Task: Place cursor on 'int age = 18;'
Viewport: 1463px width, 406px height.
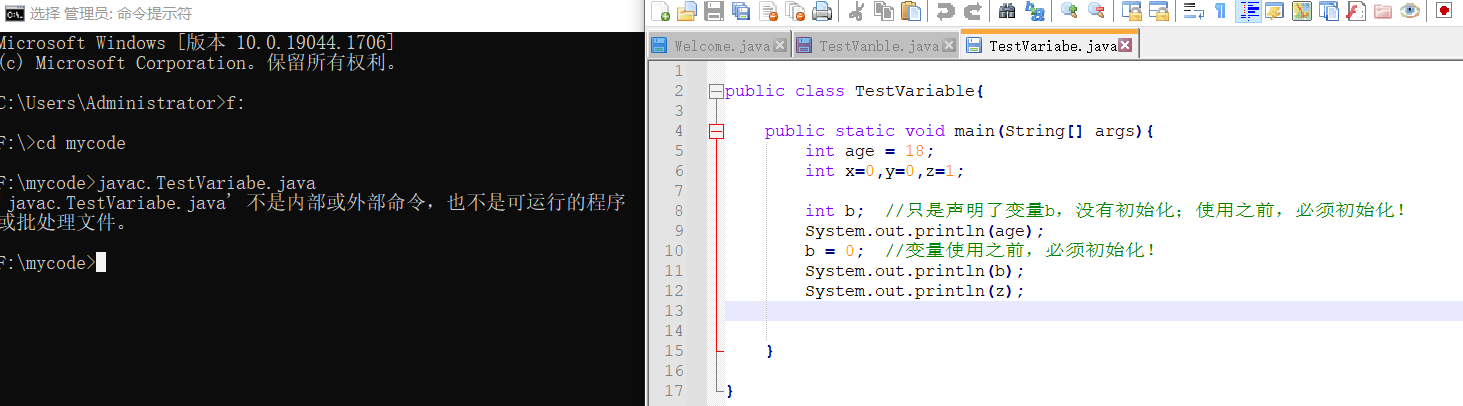Action: pyautogui.click(x=869, y=151)
